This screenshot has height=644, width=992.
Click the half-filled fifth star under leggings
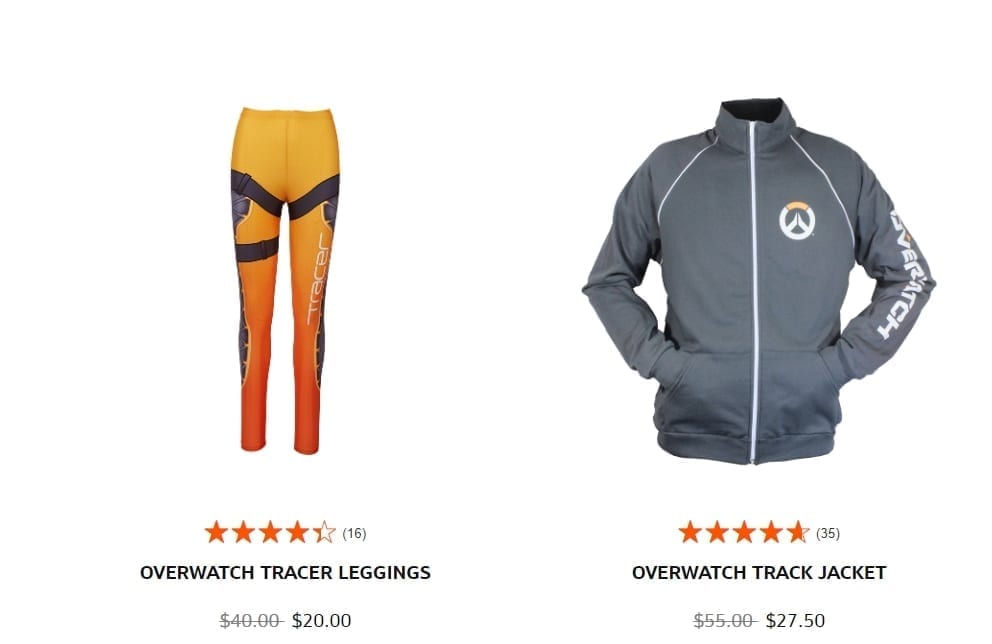(x=324, y=533)
